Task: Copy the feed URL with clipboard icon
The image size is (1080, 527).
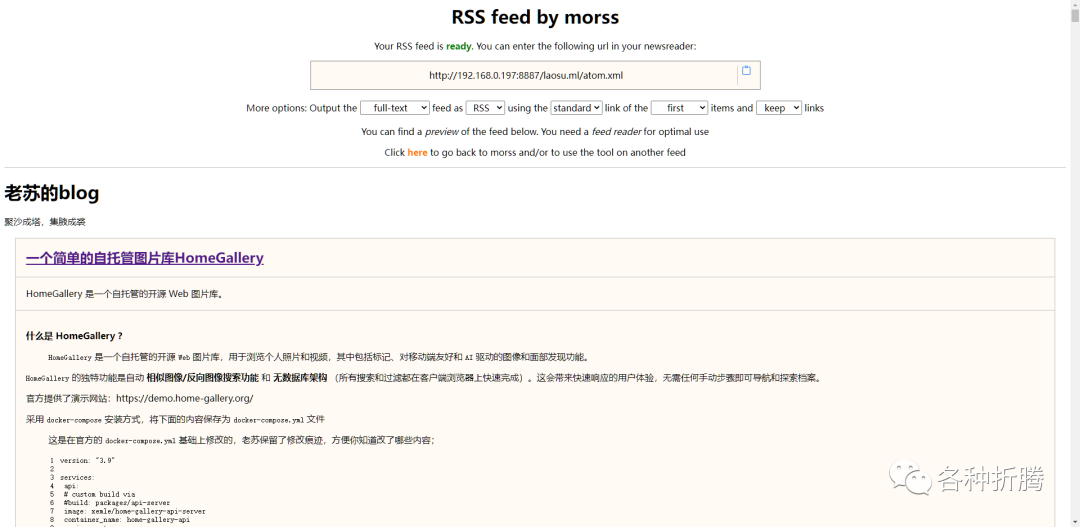Action: point(746,70)
